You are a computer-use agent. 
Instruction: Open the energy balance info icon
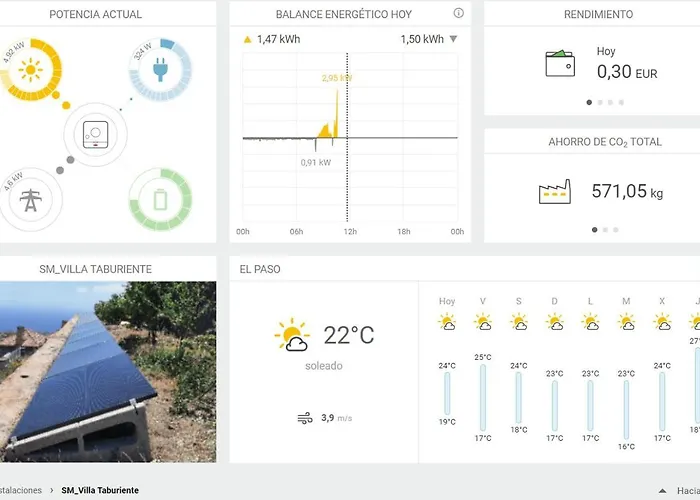point(458,14)
